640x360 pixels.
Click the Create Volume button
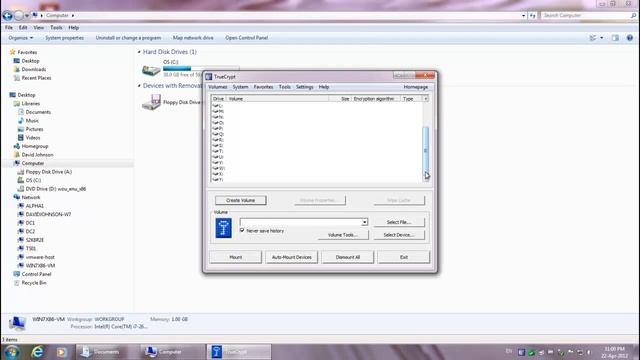[240, 200]
